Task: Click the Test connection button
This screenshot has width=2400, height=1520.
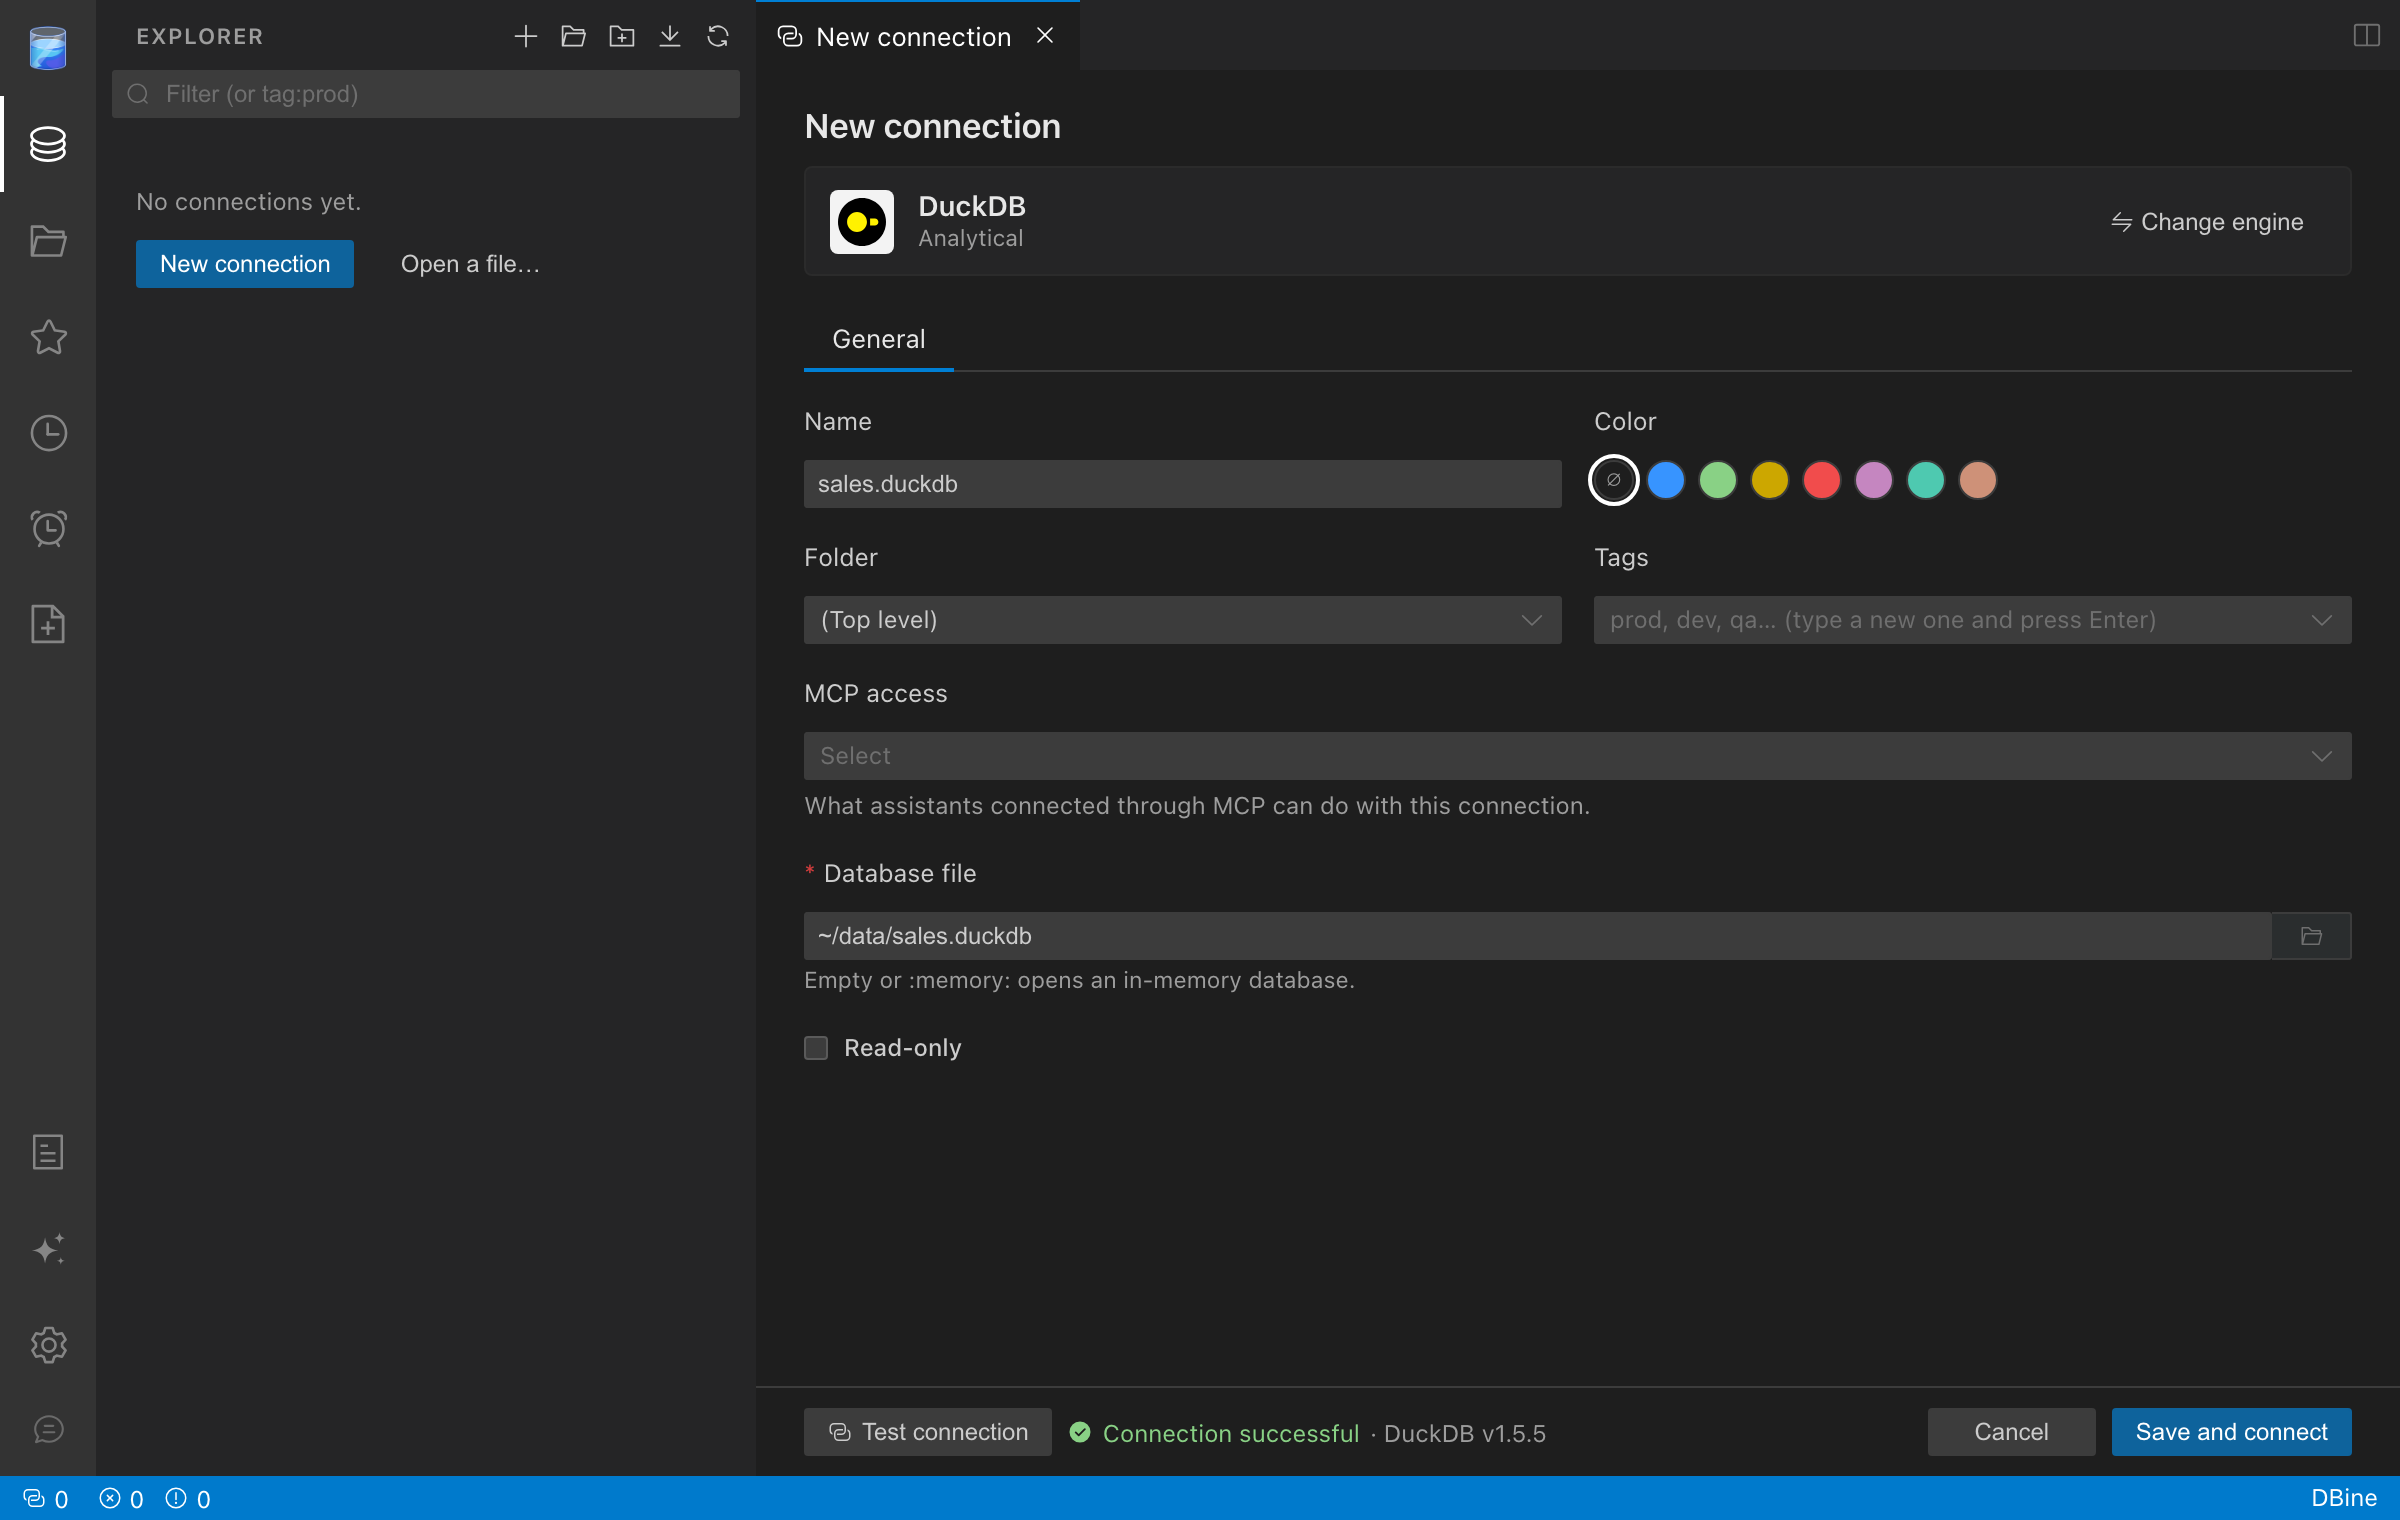Action: 927,1432
